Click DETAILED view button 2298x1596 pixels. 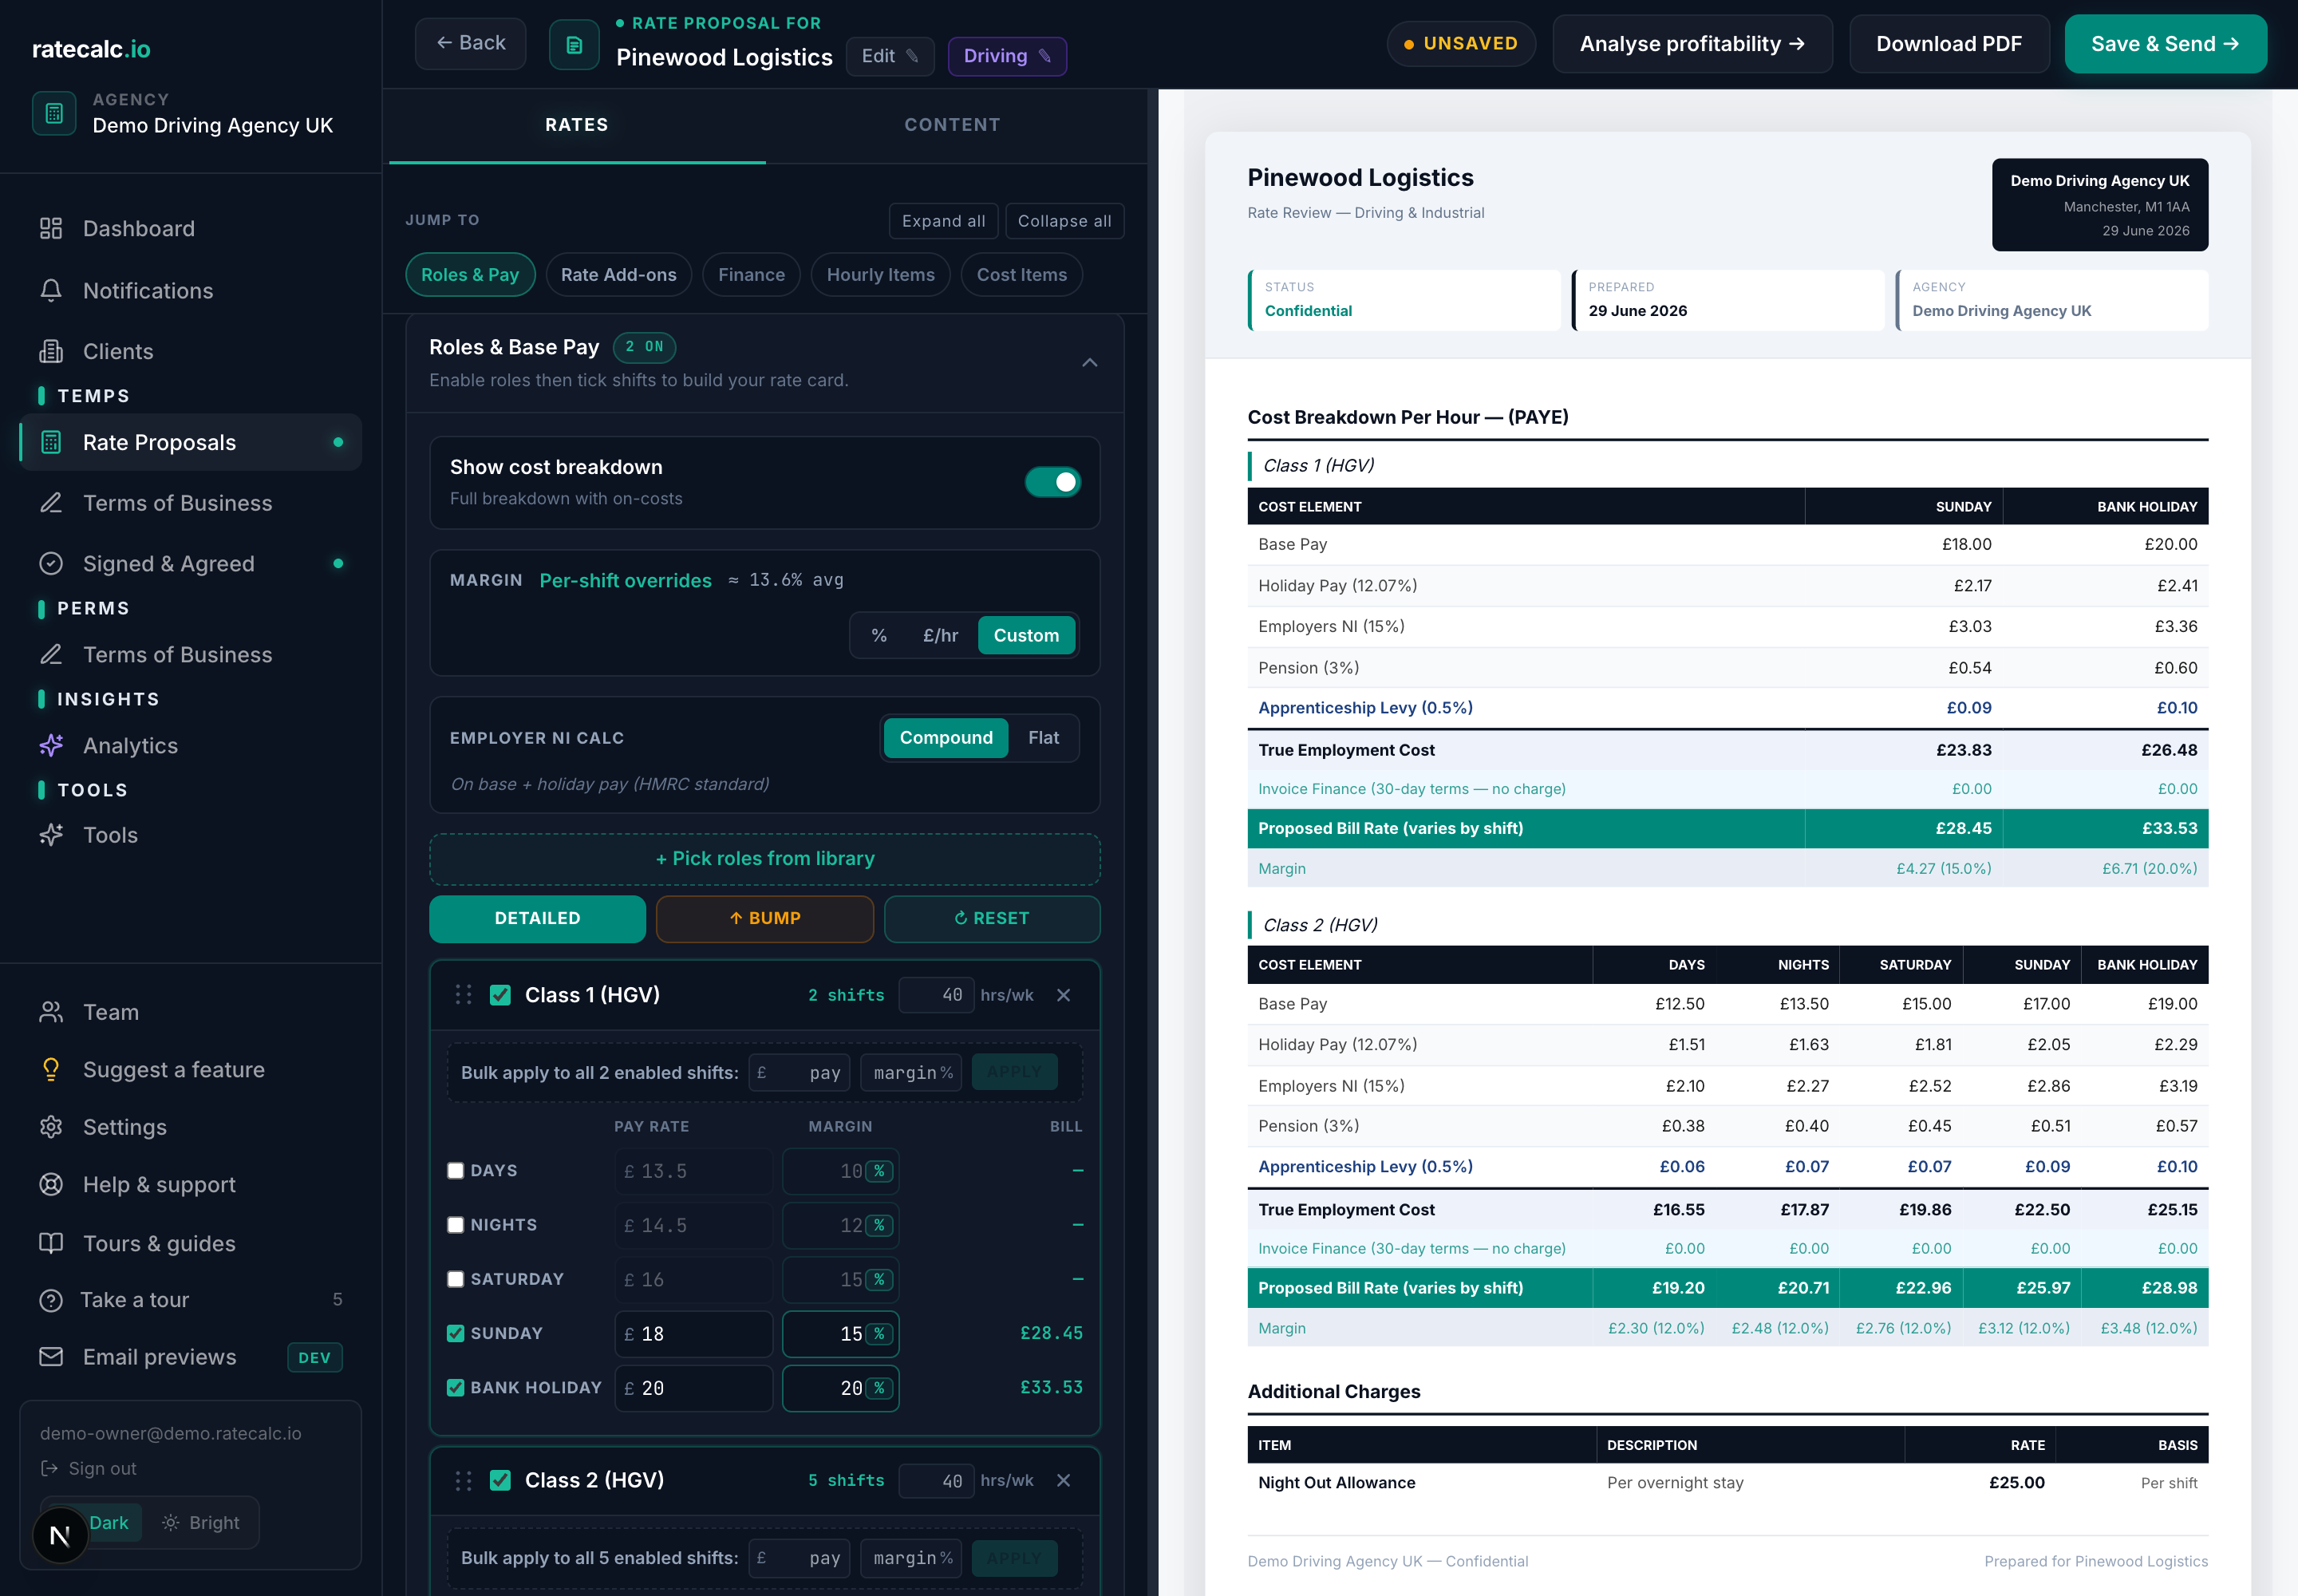[537, 919]
